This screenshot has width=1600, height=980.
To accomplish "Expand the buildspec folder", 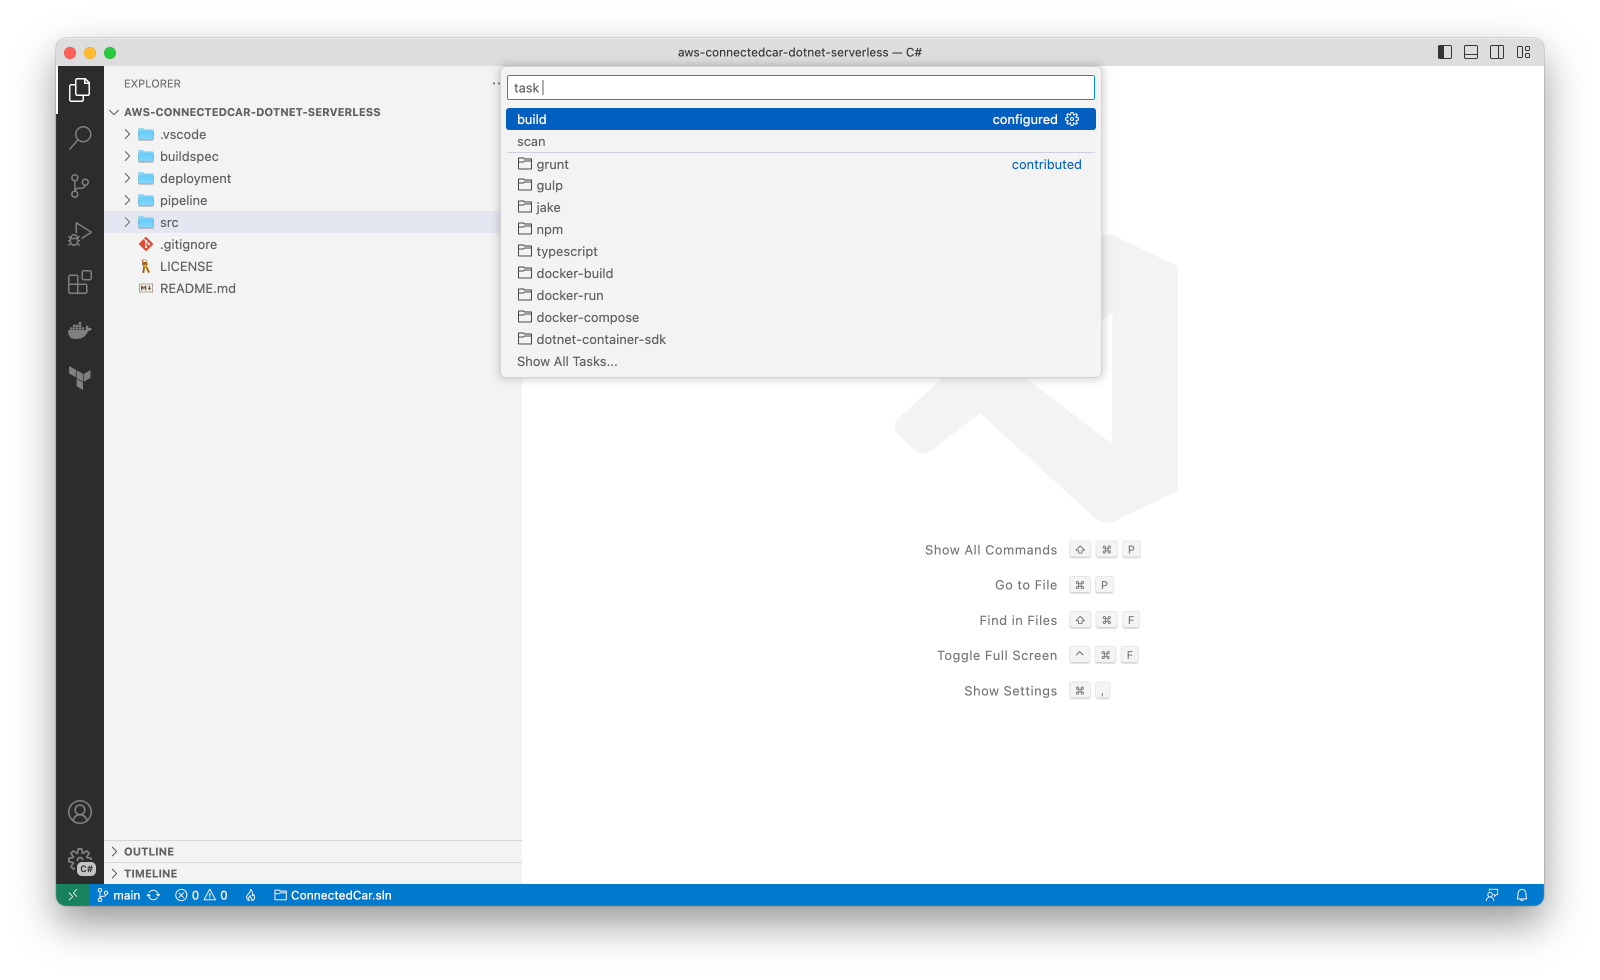I will (x=127, y=156).
